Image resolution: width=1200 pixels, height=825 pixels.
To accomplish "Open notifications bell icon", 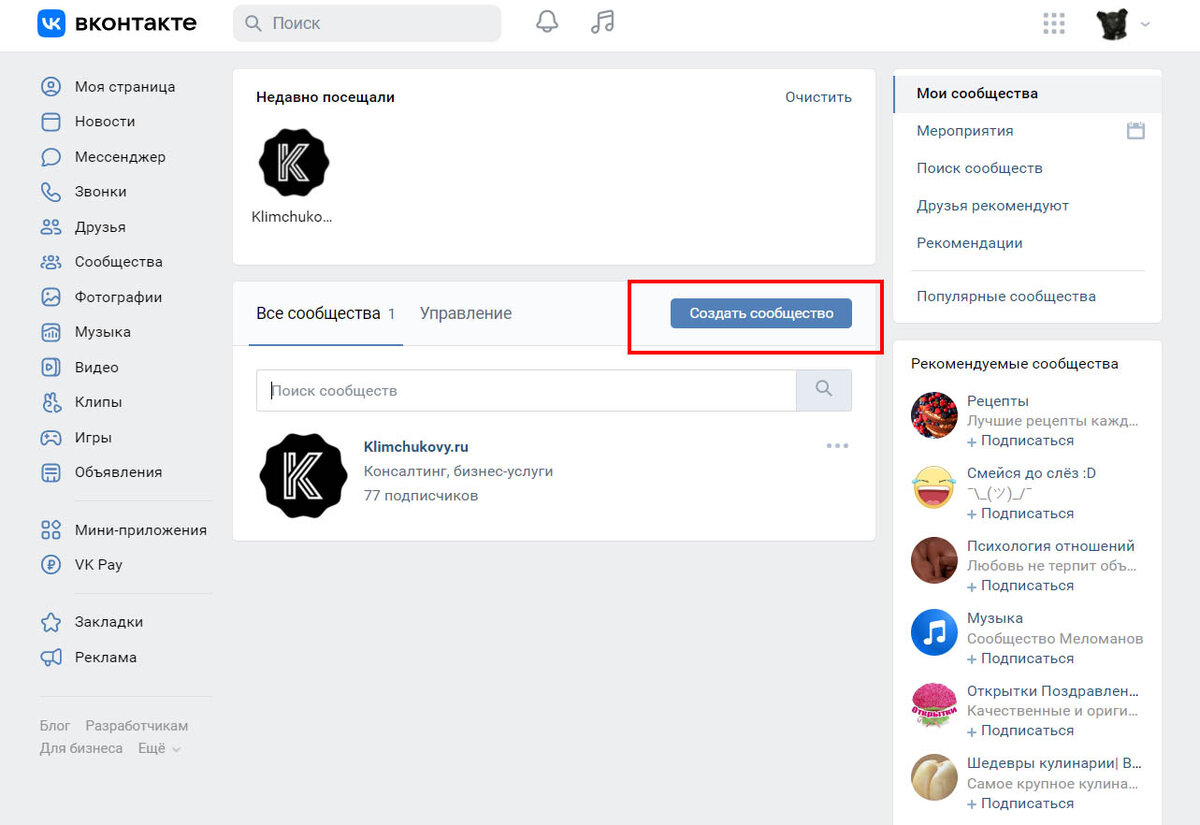I will click(547, 22).
